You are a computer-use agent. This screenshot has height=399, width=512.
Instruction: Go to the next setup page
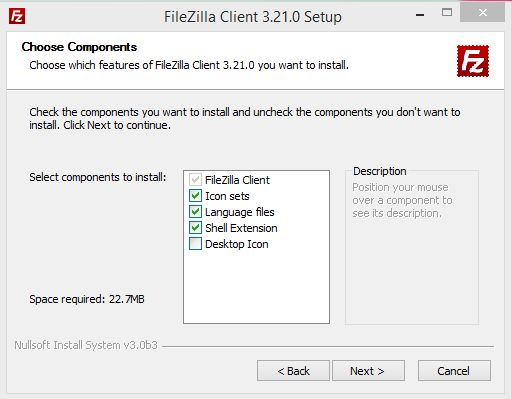(x=368, y=370)
